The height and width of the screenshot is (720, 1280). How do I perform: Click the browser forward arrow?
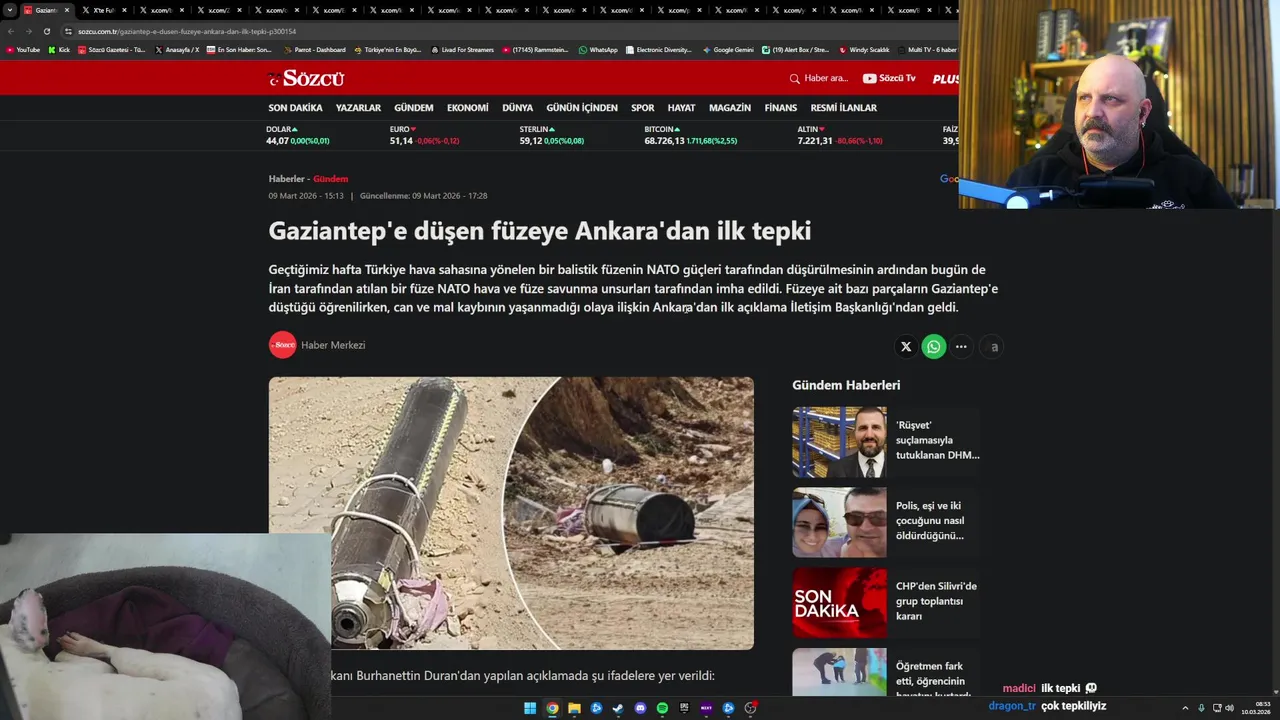pos(28,31)
